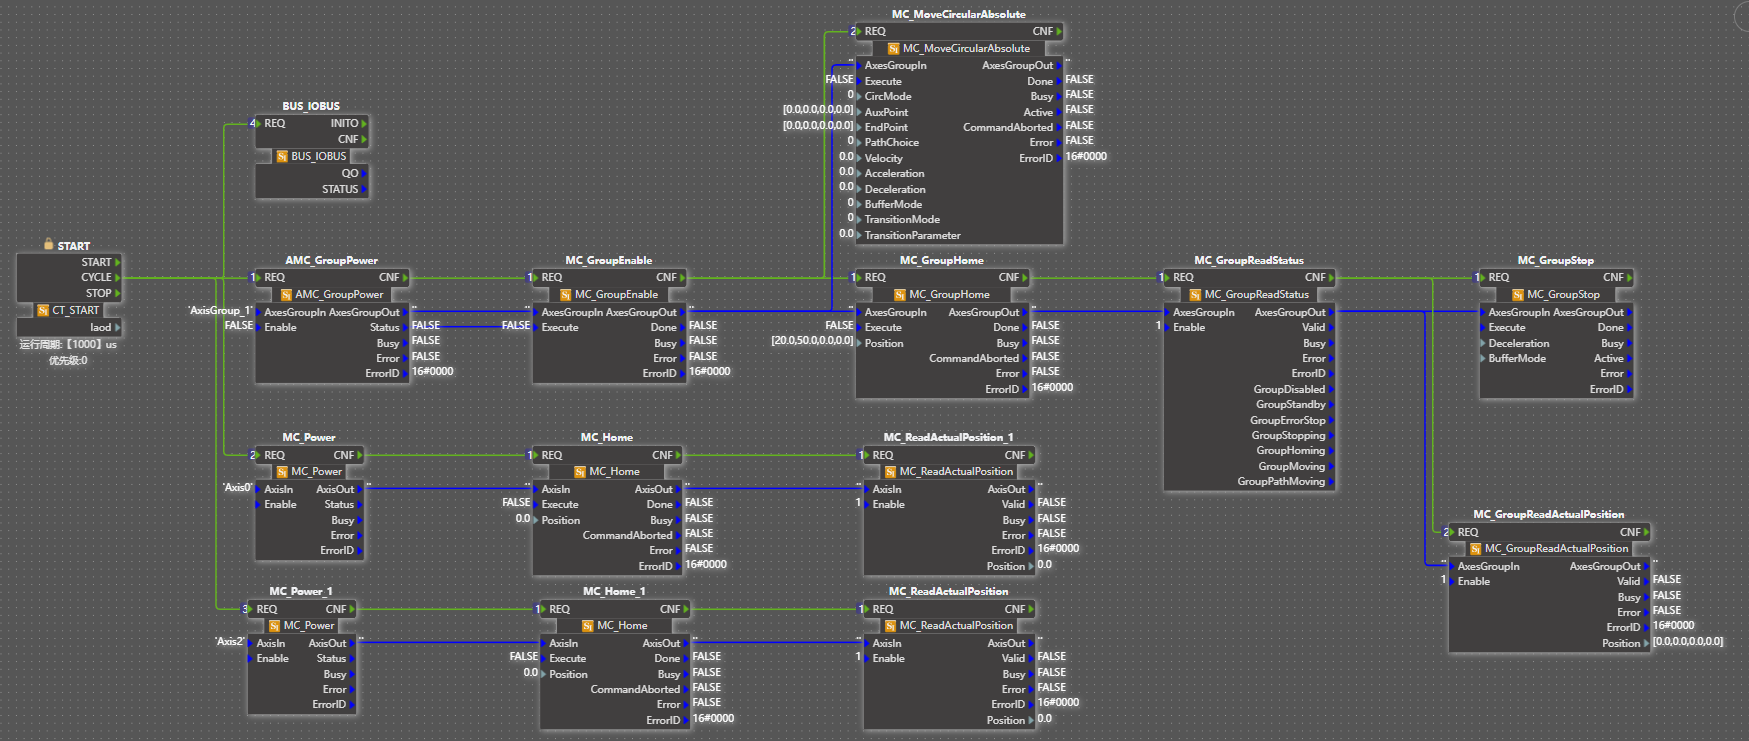The image size is (1749, 741).
Task: Select the GroupHoming output pin
Action: pyautogui.click(x=1296, y=451)
